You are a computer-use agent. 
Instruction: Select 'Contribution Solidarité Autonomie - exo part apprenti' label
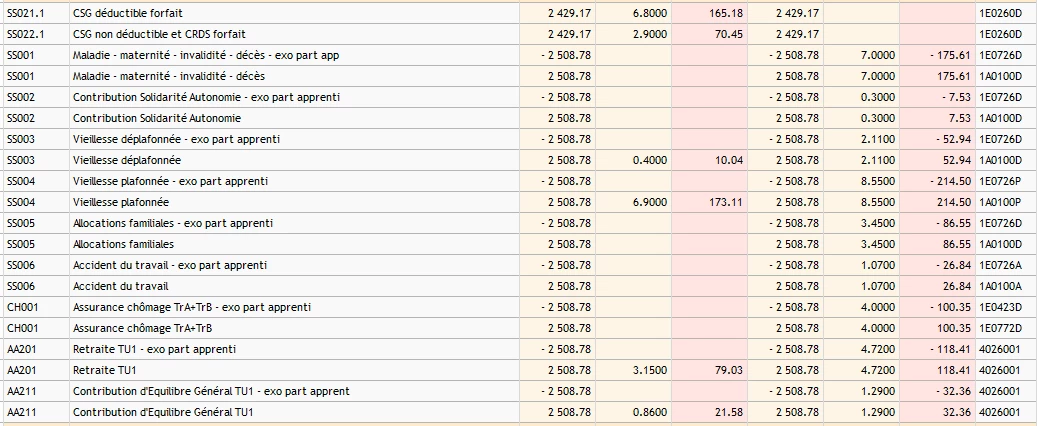click(x=206, y=97)
